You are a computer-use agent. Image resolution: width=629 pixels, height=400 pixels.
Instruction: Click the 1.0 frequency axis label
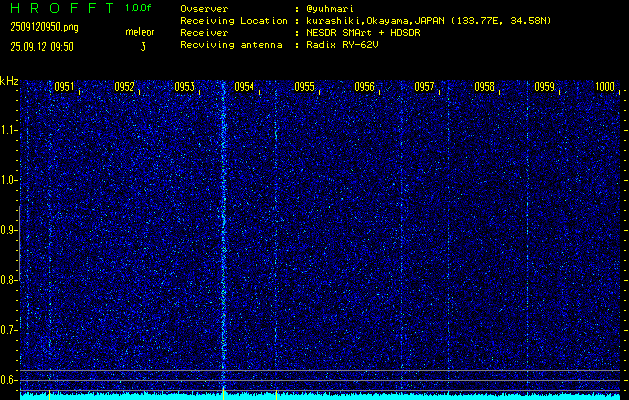tap(7, 181)
